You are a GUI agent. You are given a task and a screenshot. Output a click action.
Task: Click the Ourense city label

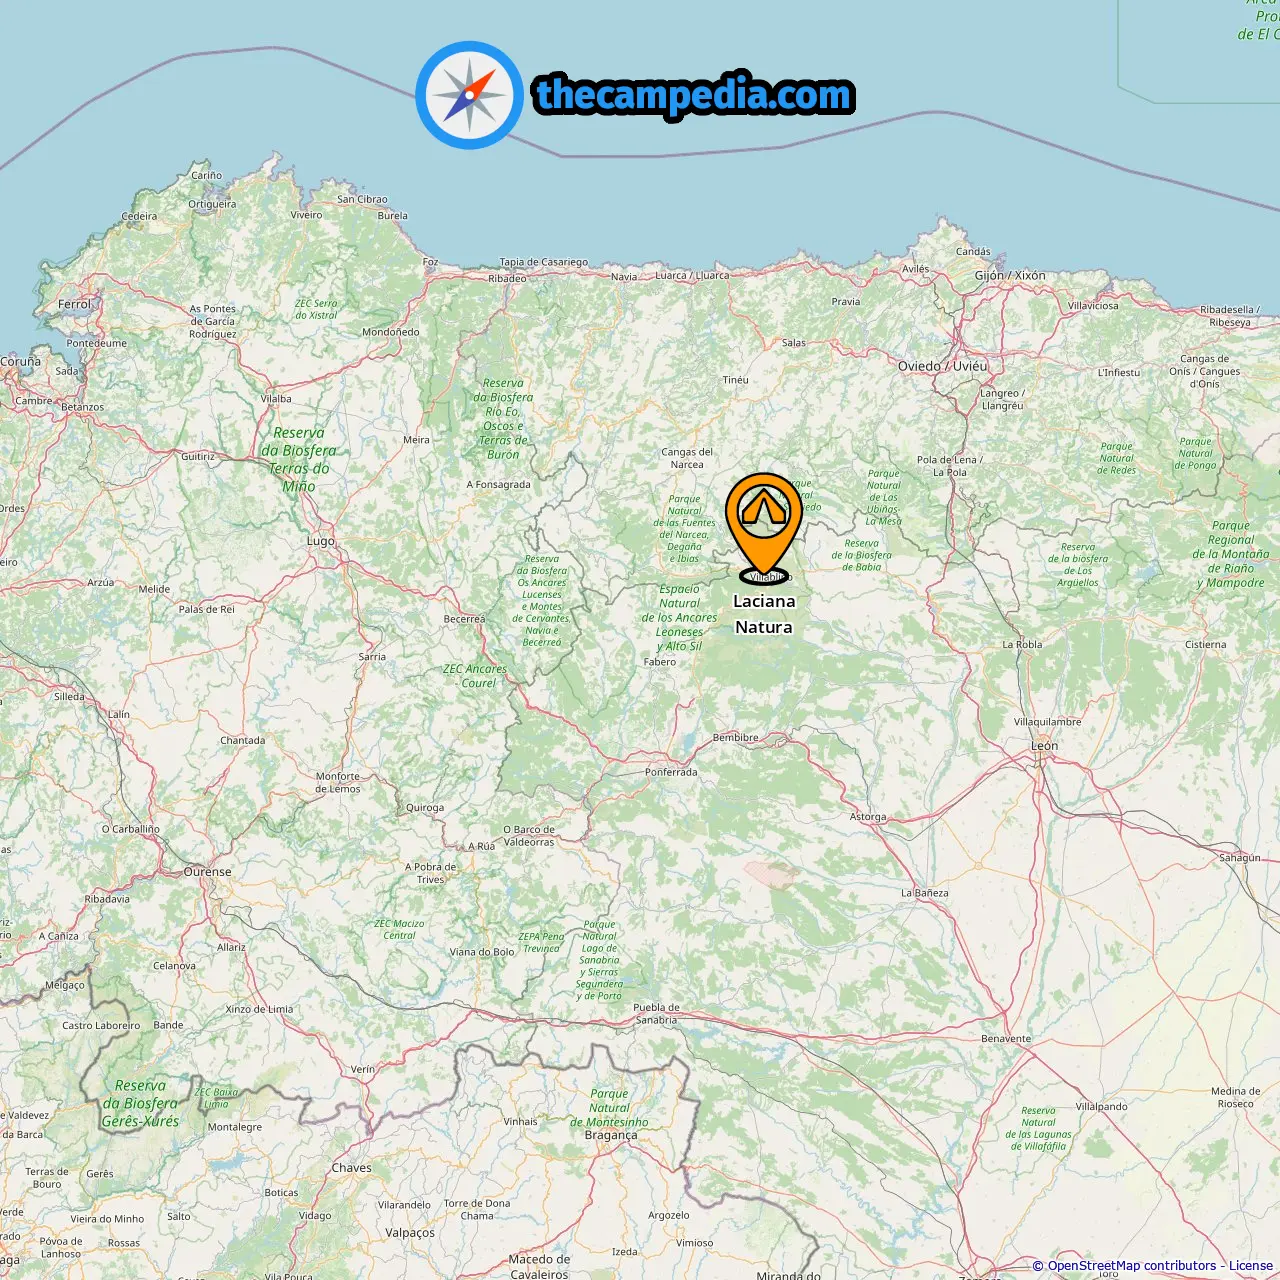point(208,872)
